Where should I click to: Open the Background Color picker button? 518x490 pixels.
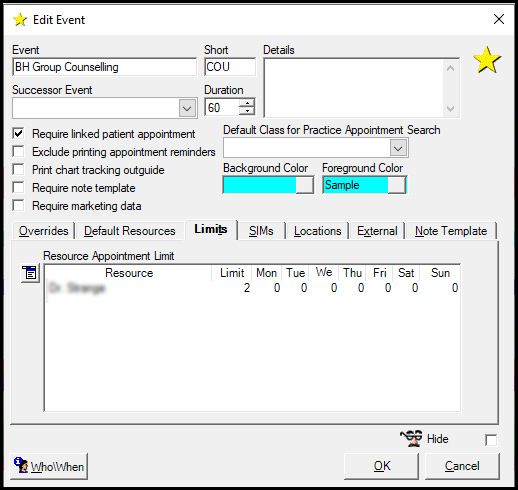pos(304,185)
